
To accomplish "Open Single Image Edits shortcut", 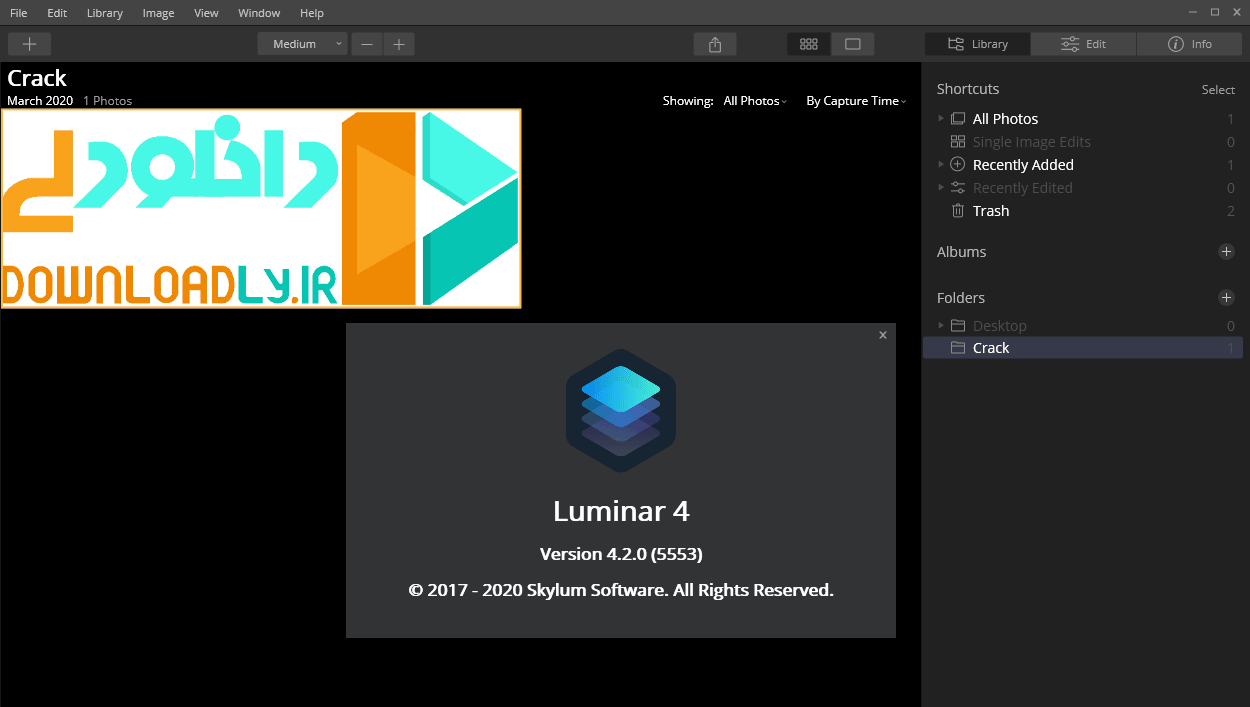I will [x=1031, y=142].
